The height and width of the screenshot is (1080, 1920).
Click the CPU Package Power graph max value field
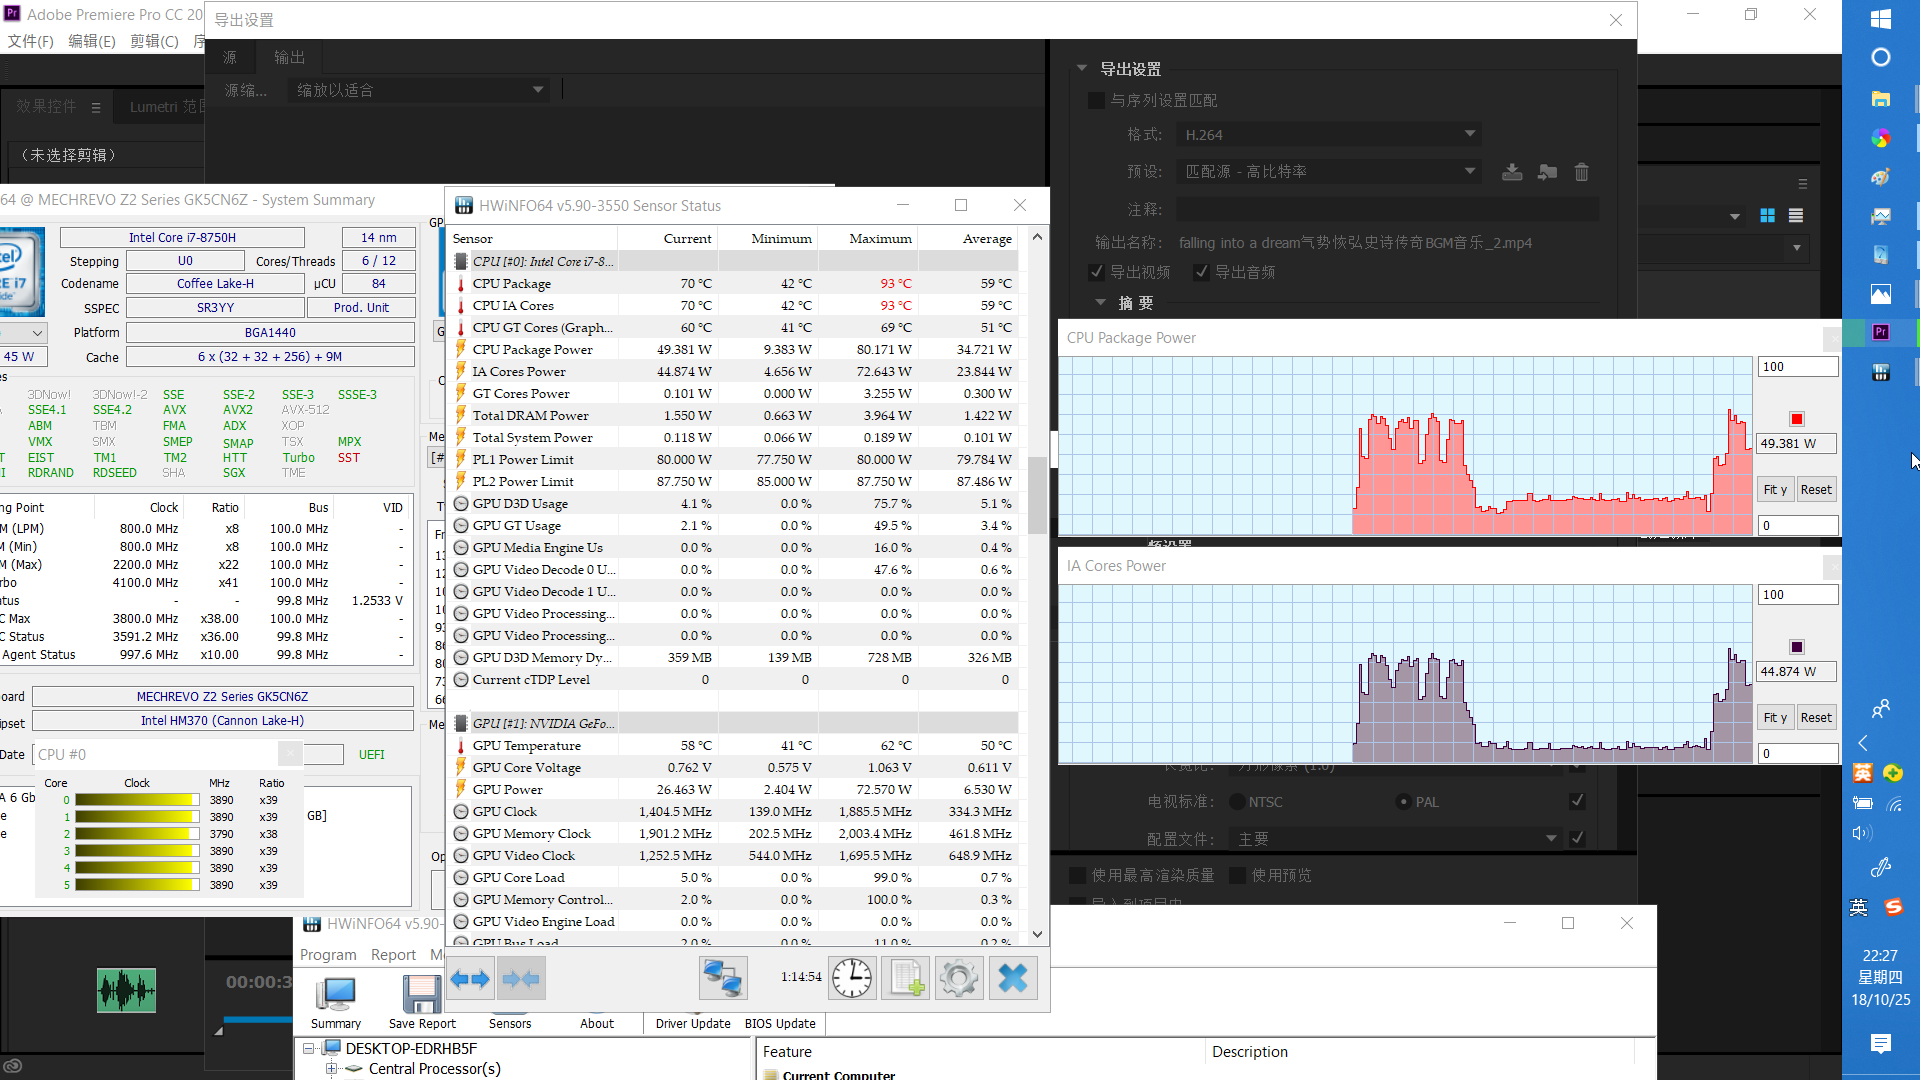(x=1797, y=367)
